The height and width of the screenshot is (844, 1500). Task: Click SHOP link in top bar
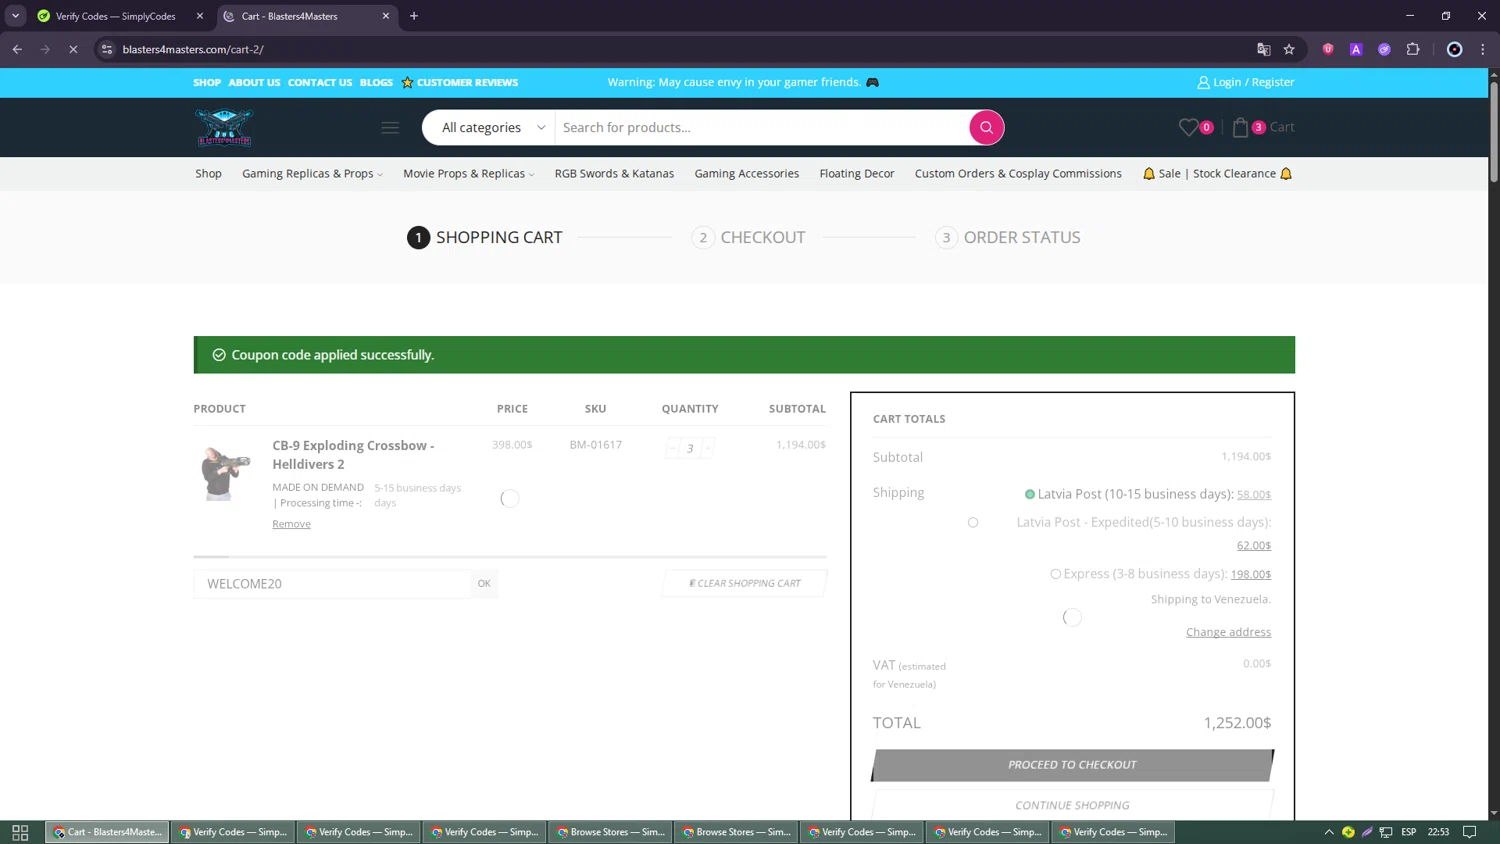pyautogui.click(x=207, y=83)
